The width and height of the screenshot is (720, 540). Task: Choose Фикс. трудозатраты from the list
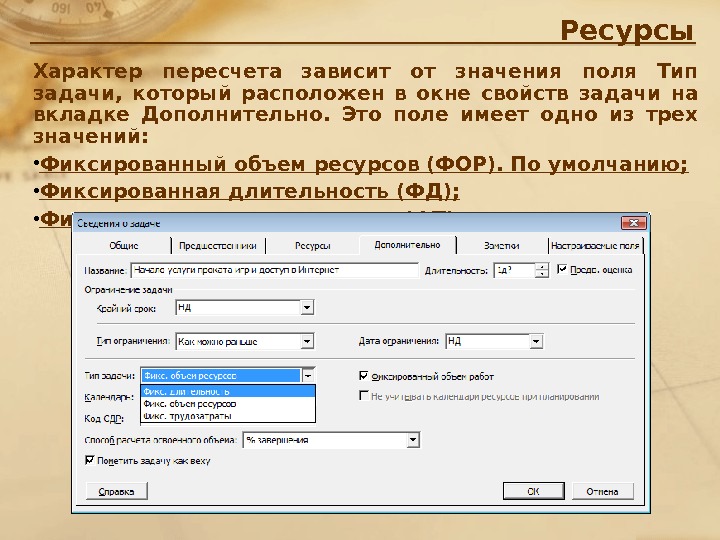click(x=228, y=416)
